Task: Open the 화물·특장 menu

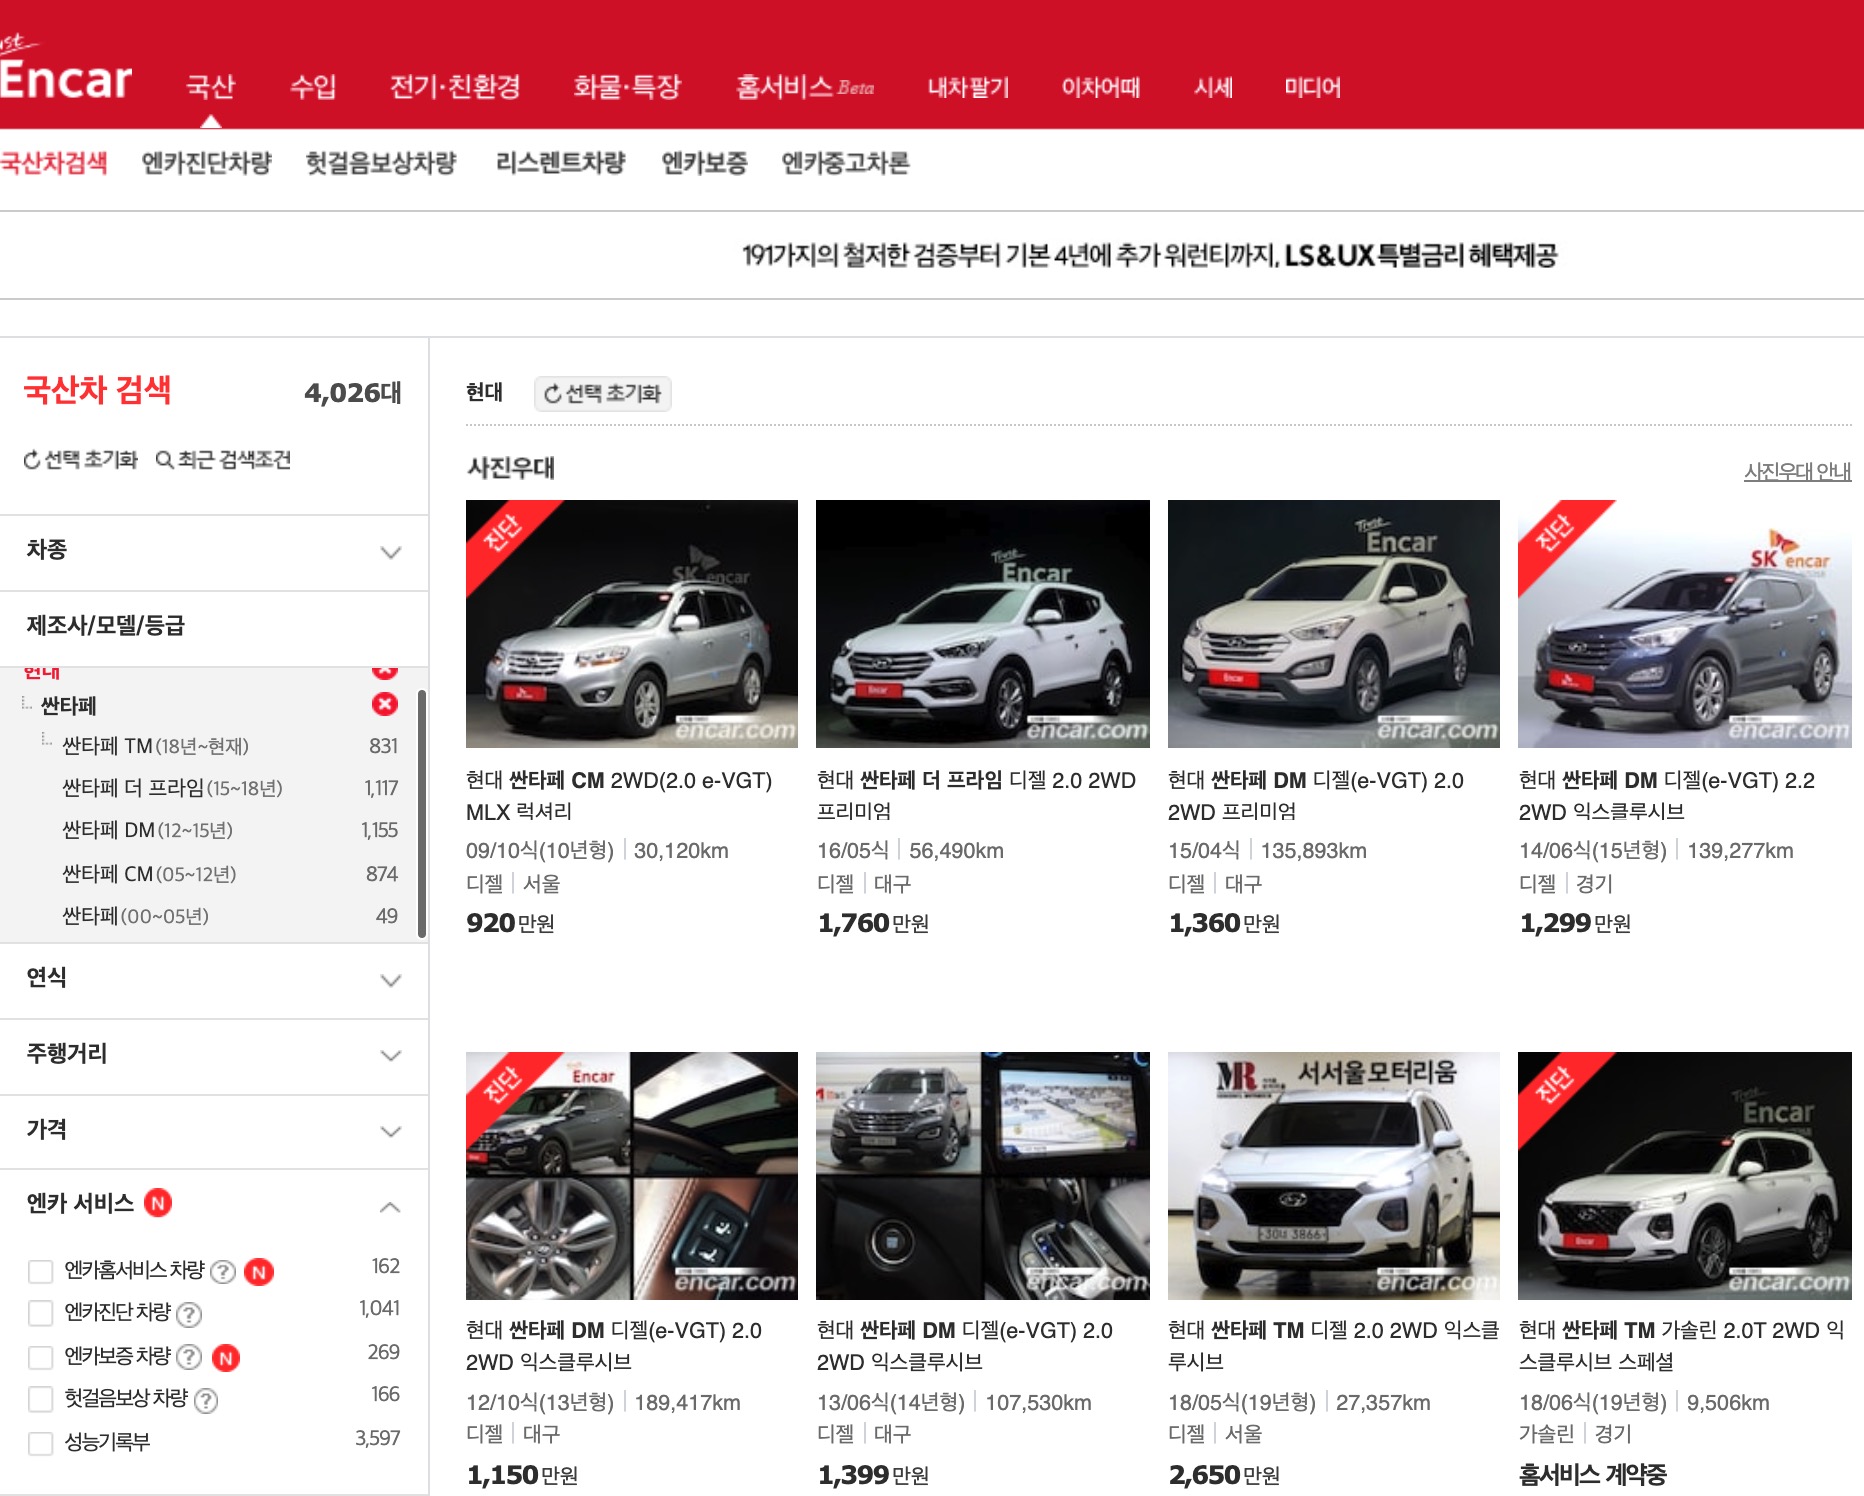Action: click(x=627, y=87)
